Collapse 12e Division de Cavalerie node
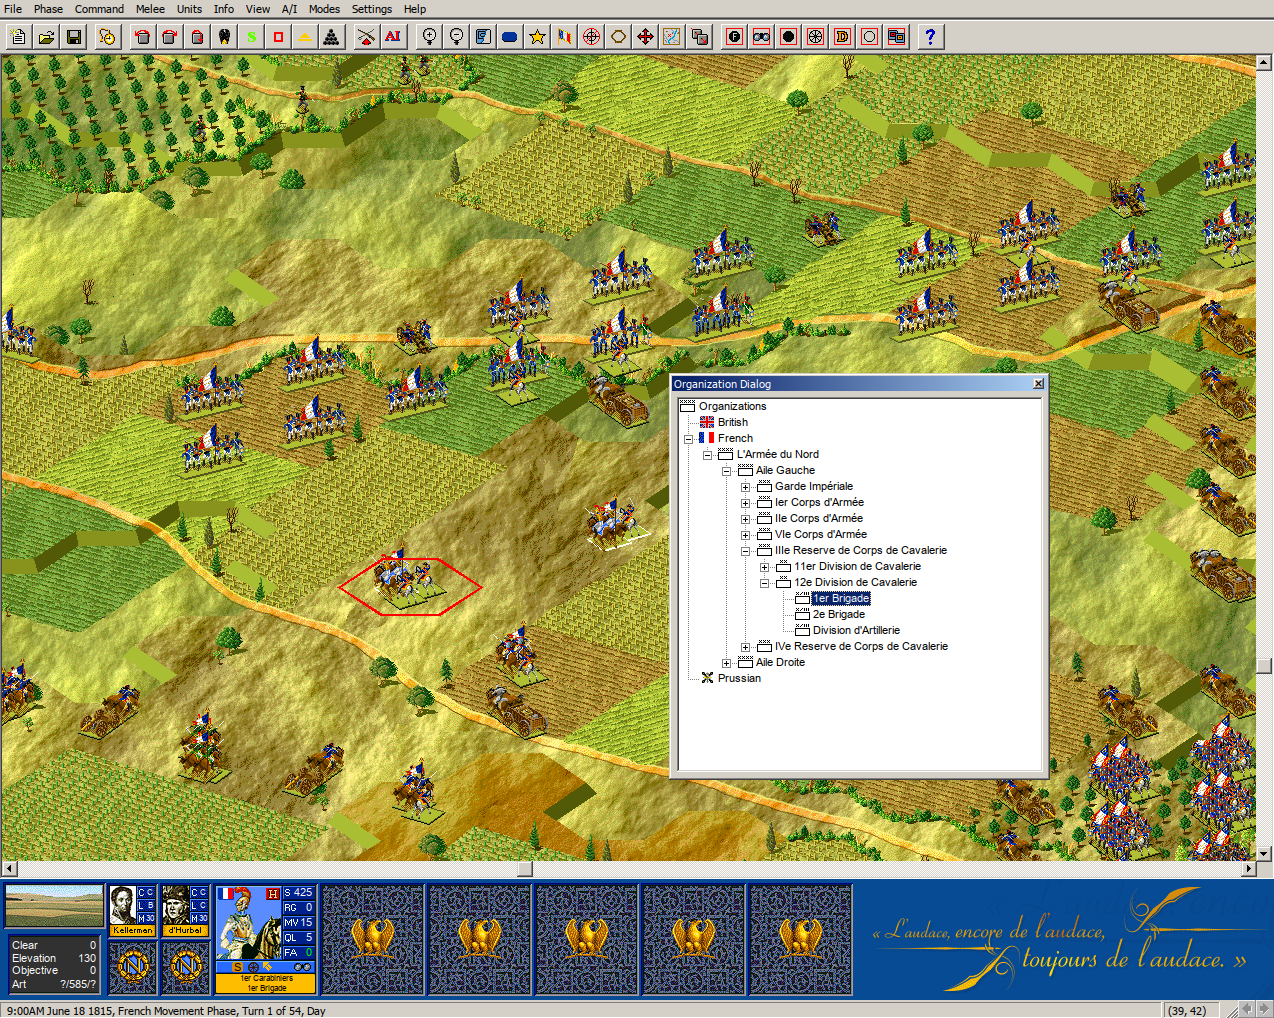Screen dimensions: 1274x1018 tap(764, 583)
